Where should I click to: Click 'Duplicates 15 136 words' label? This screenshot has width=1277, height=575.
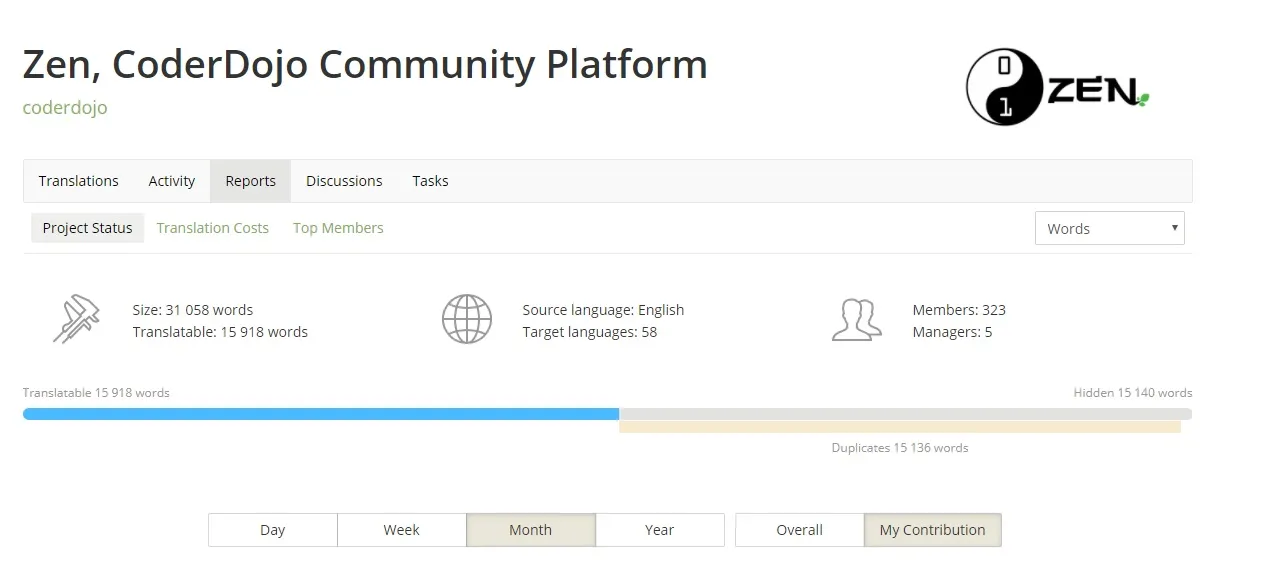click(900, 448)
